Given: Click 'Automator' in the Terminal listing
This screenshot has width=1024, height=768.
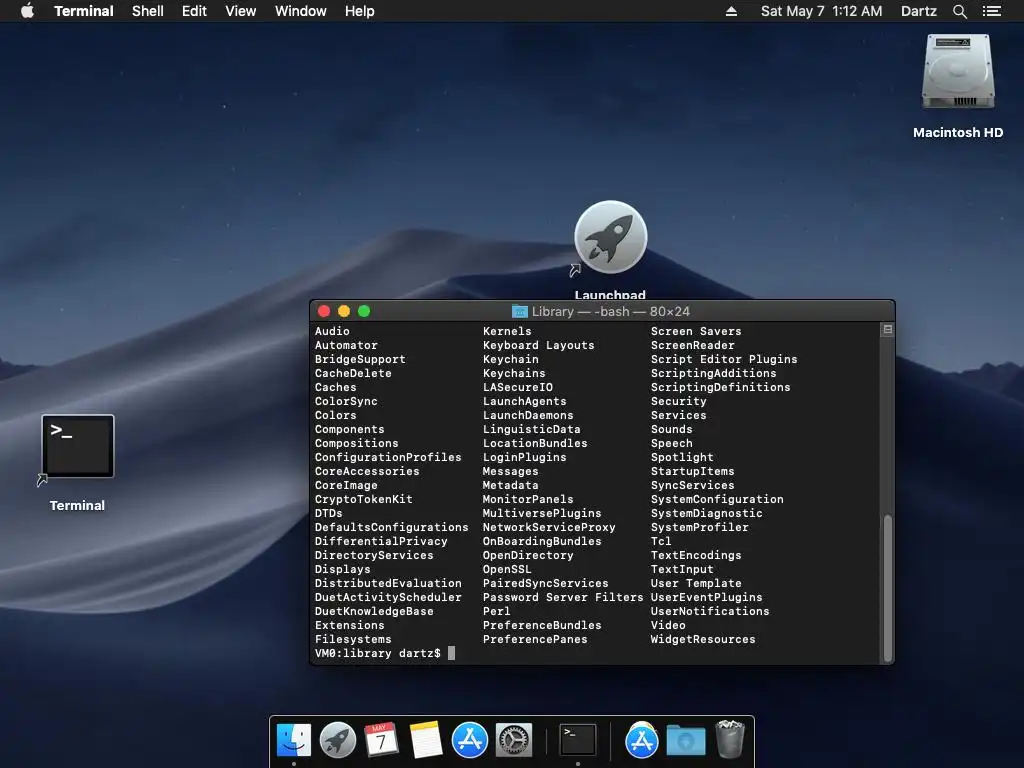Looking at the screenshot, I should tap(346, 345).
